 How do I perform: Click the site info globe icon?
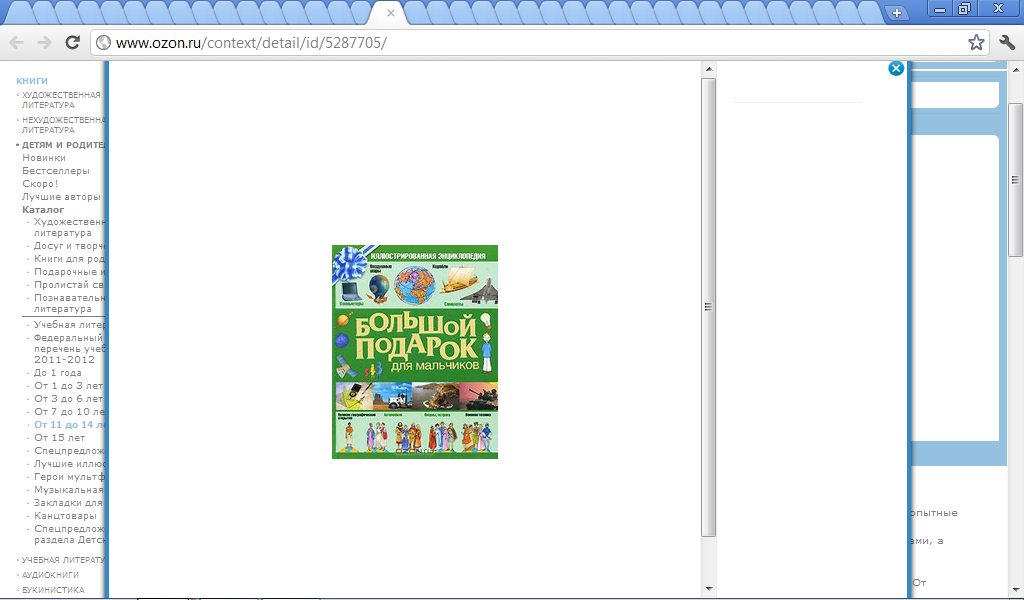tap(103, 42)
